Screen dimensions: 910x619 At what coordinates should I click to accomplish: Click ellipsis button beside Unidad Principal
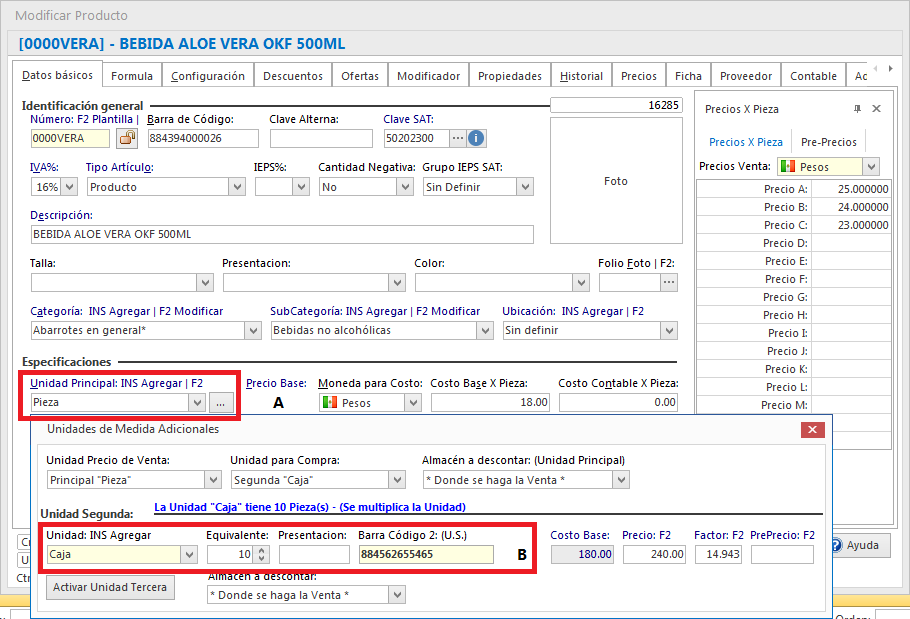click(222, 402)
